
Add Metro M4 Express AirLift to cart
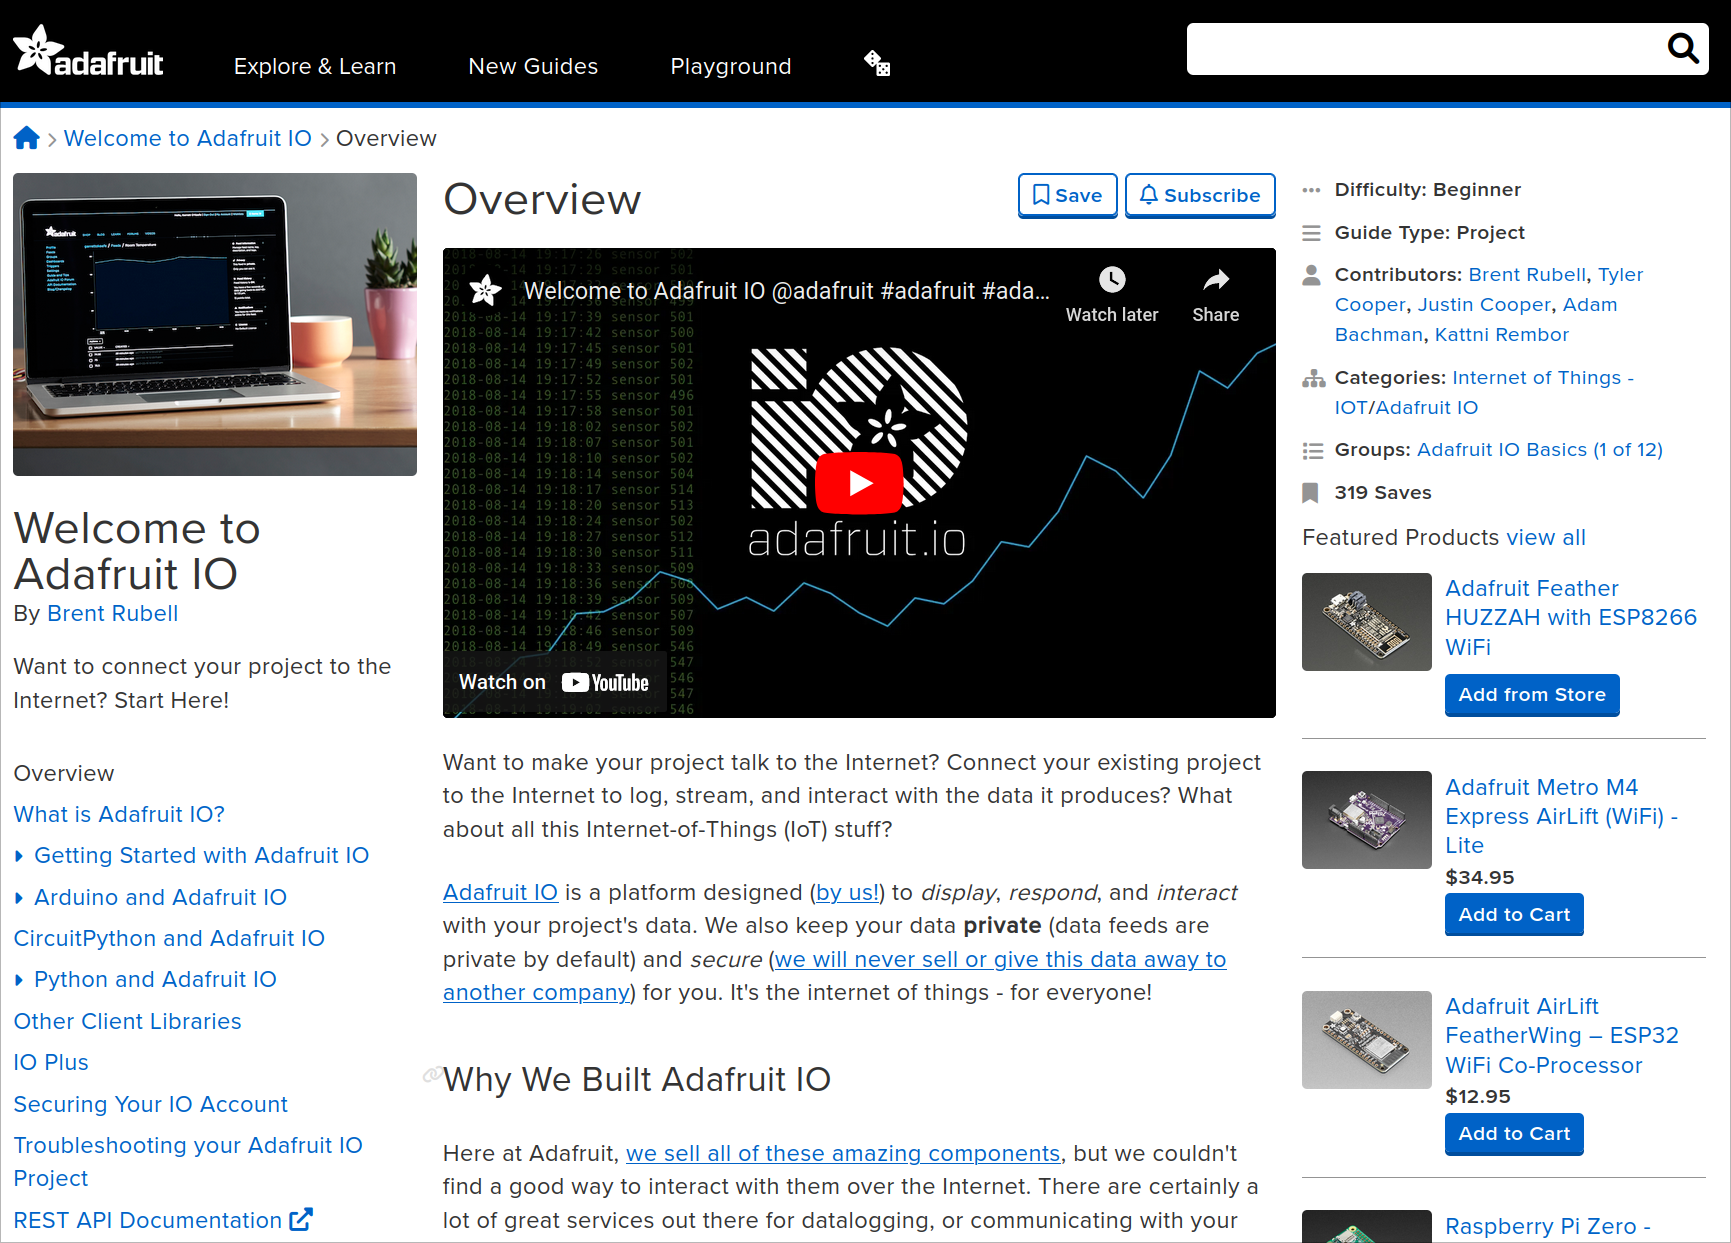1514,914
